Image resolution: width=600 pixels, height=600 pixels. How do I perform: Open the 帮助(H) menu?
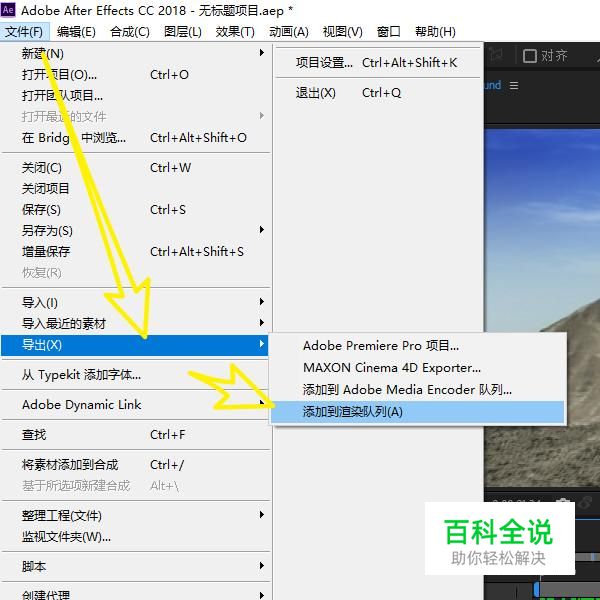tap(435, 32)
